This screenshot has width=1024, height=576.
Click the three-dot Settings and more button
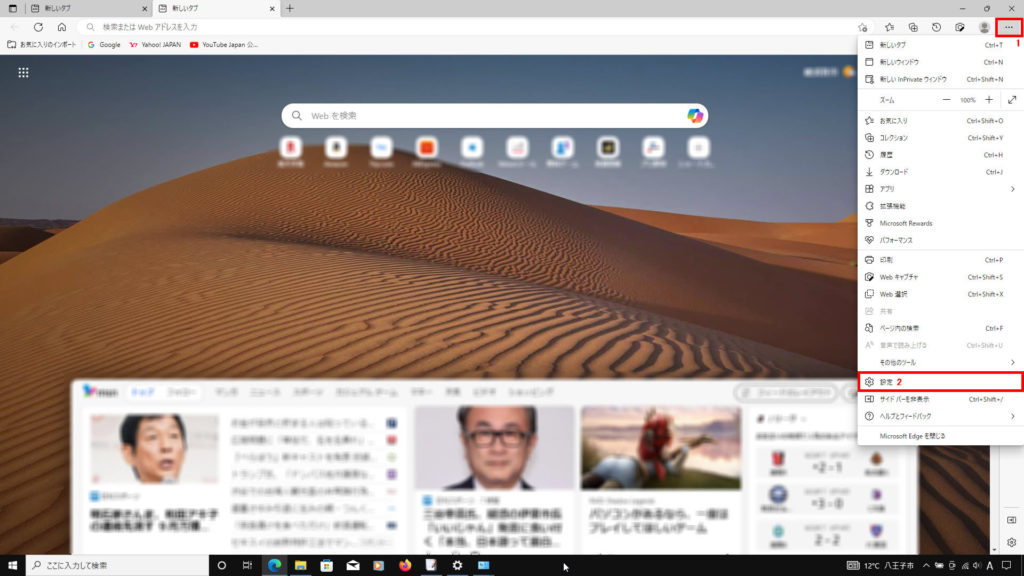1009,27
